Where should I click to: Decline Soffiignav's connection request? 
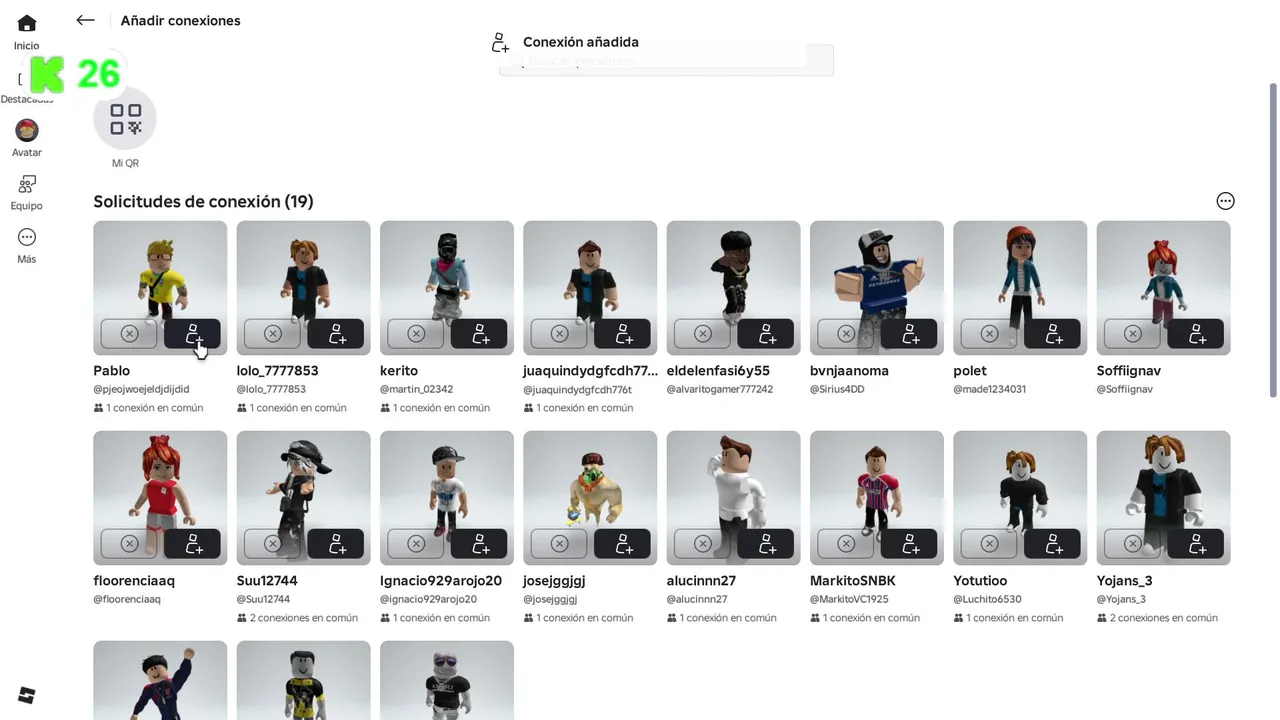[x=1132, y=333]
